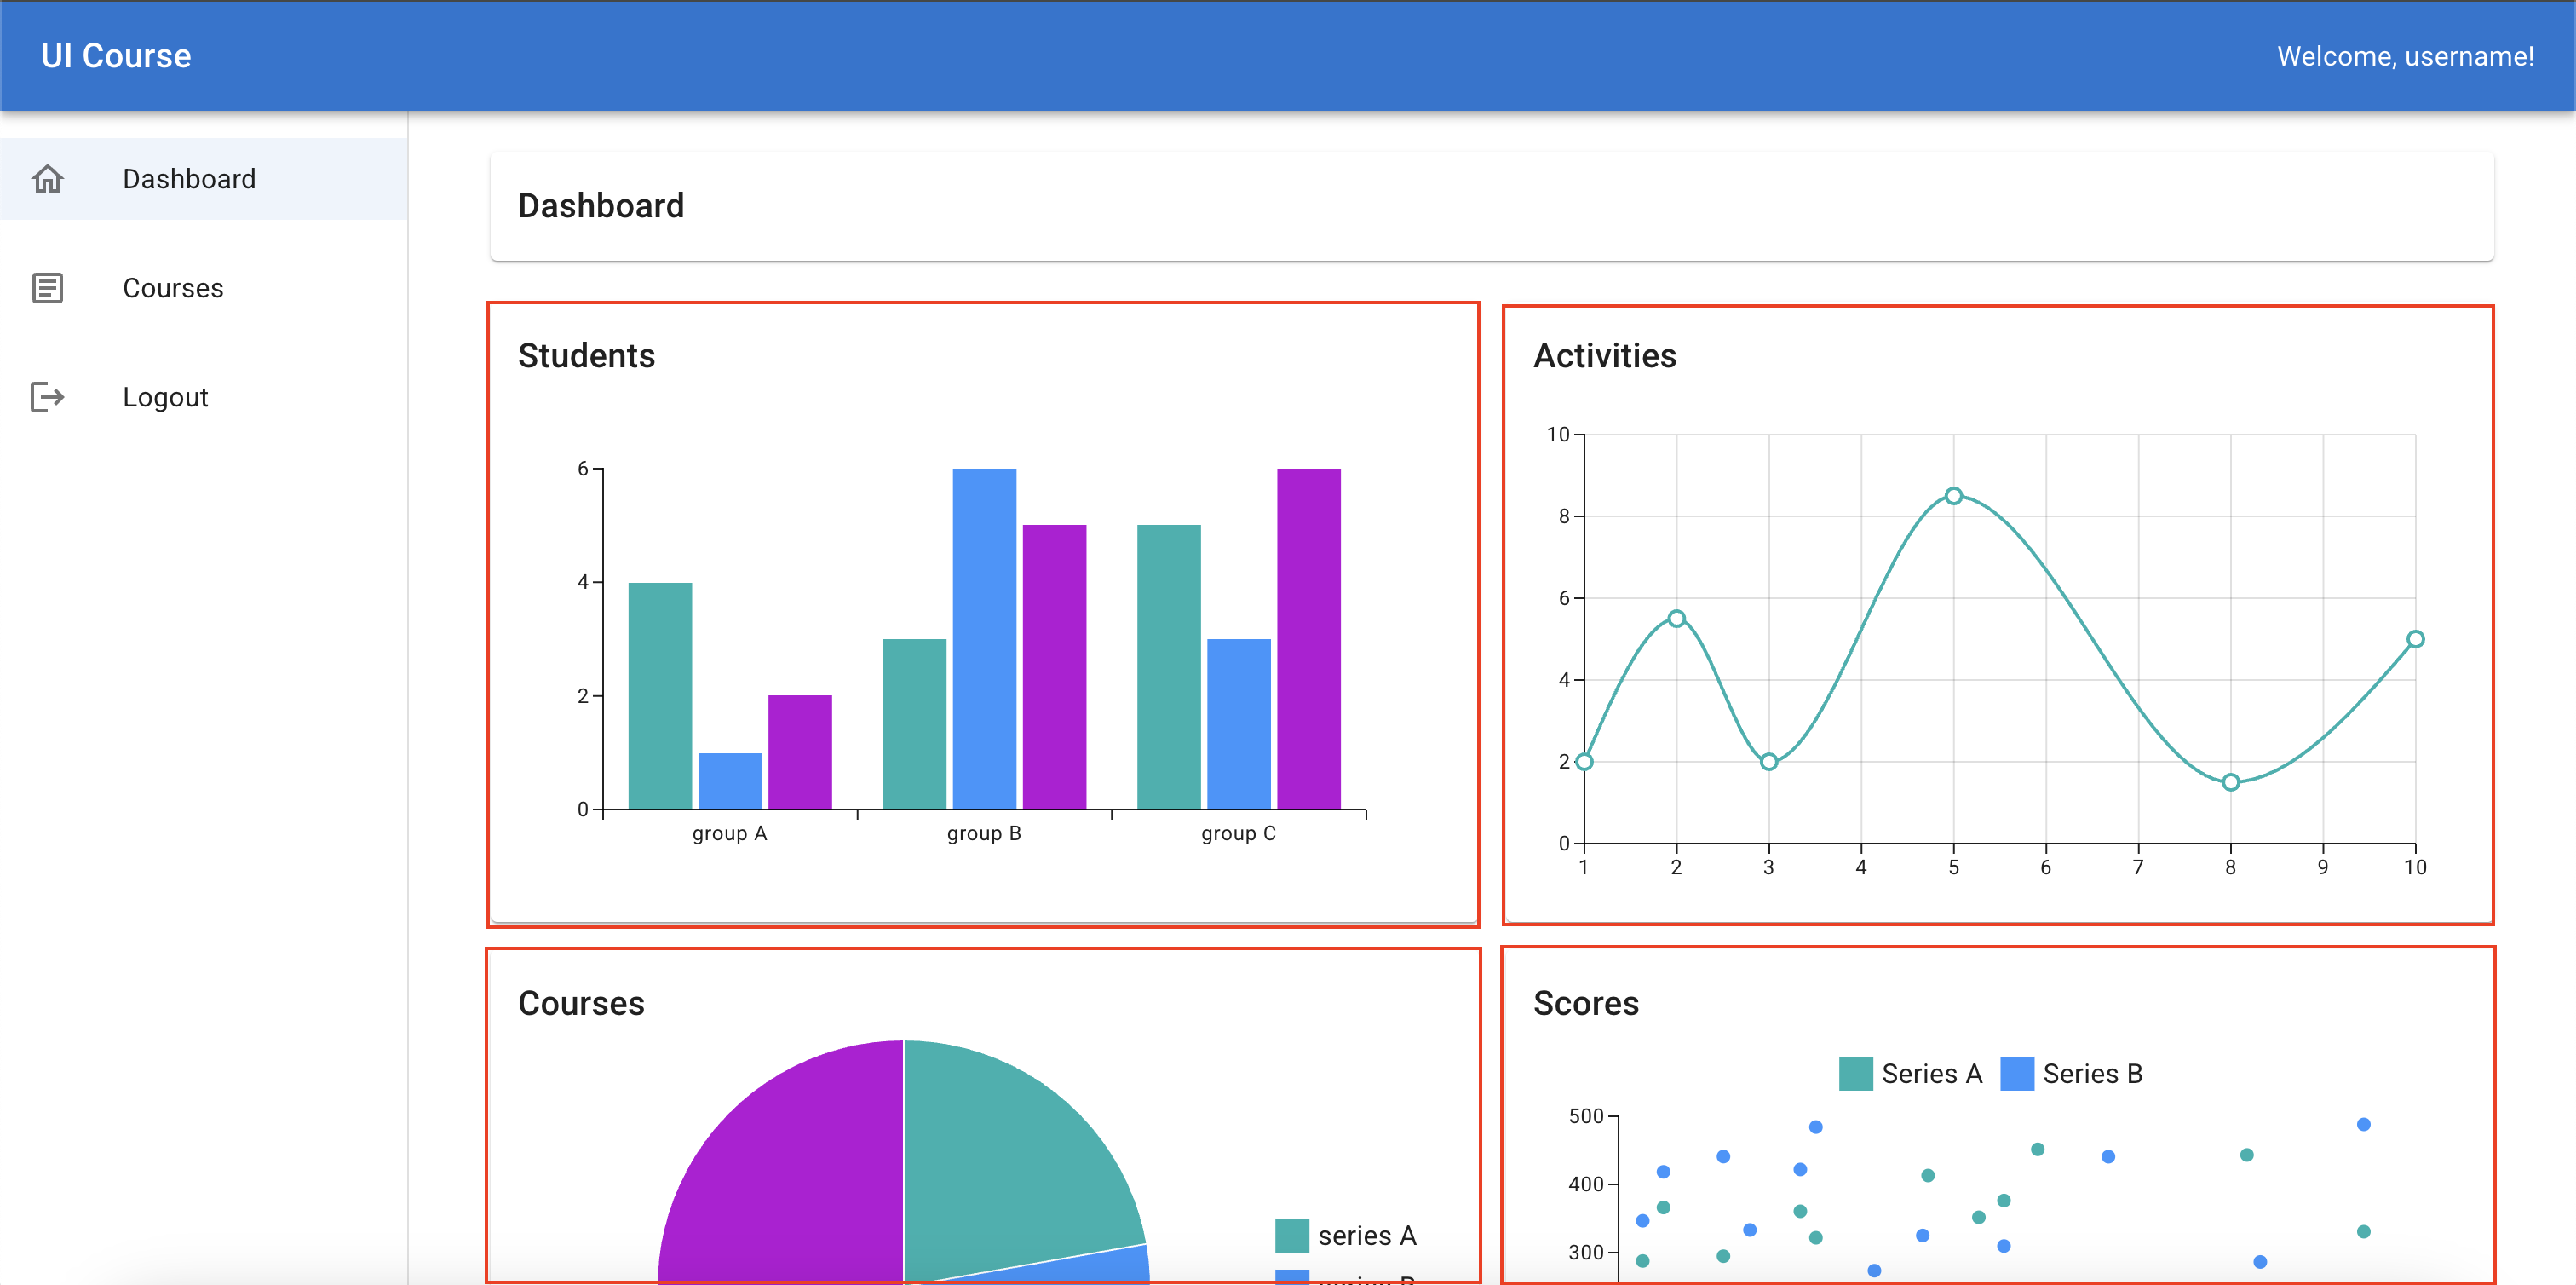The height and width of the screenshot is (1285, 2576).
Task: Select the Dashboard menu item
Action: (204, 179)
